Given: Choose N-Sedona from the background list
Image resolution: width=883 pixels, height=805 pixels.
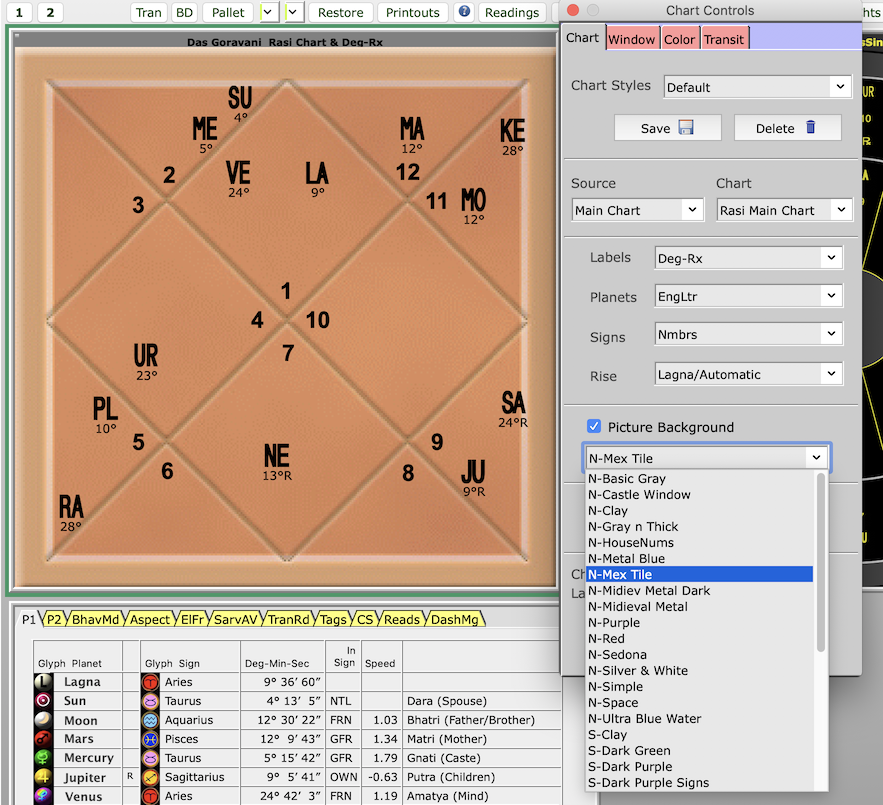Looking at the screenshot, I should point(616,655).
